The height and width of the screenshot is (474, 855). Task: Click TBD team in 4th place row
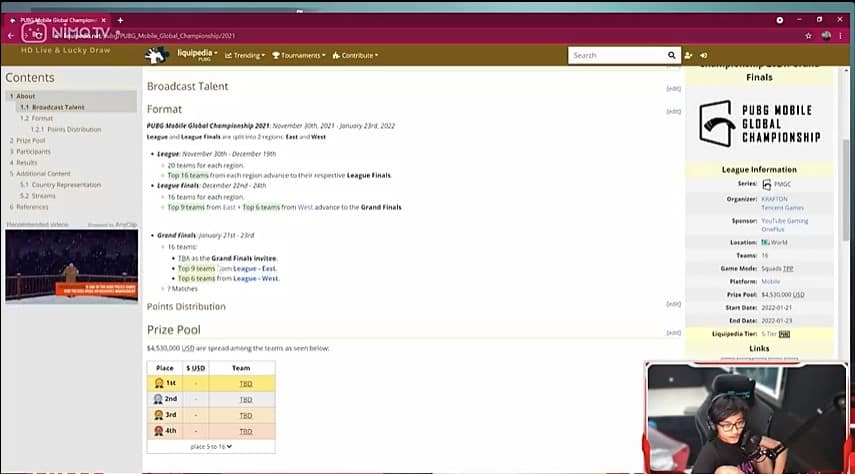246,431
